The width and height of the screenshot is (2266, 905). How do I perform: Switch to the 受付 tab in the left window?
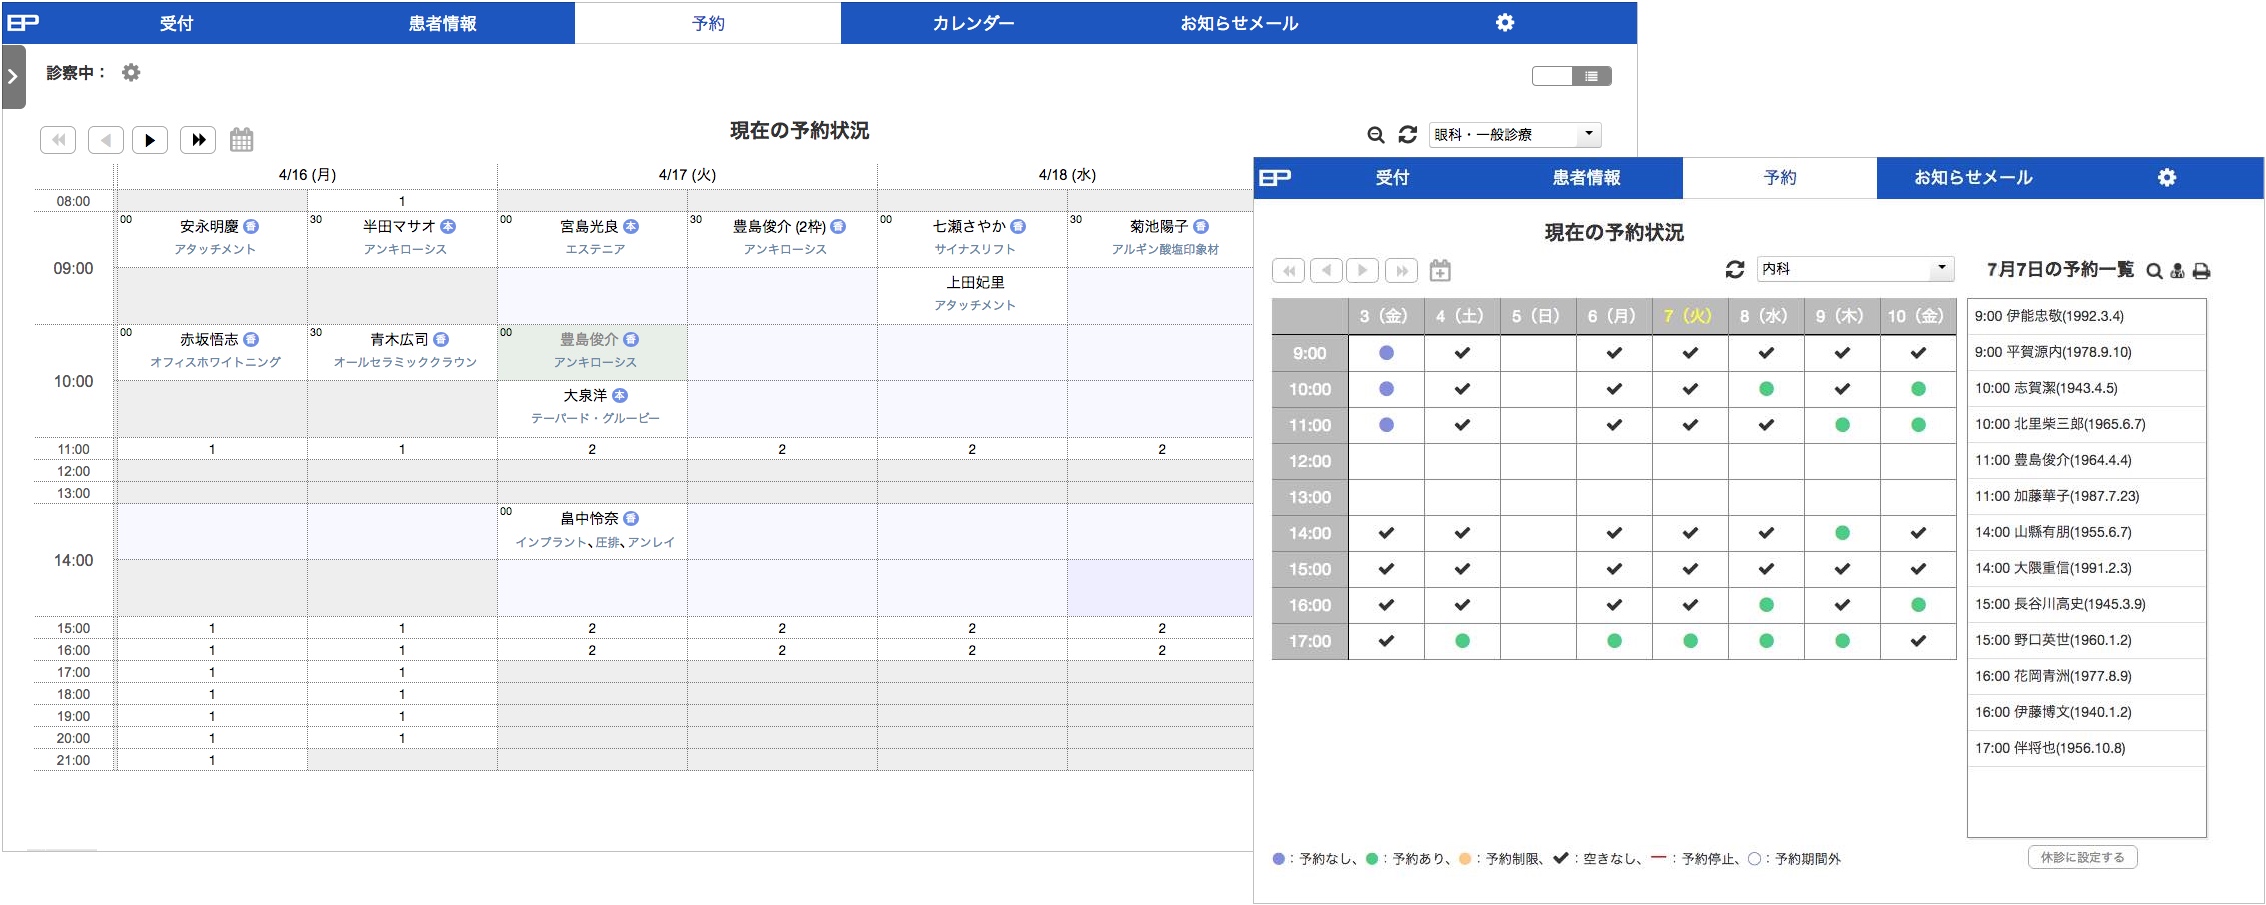(x=176, y=23)
